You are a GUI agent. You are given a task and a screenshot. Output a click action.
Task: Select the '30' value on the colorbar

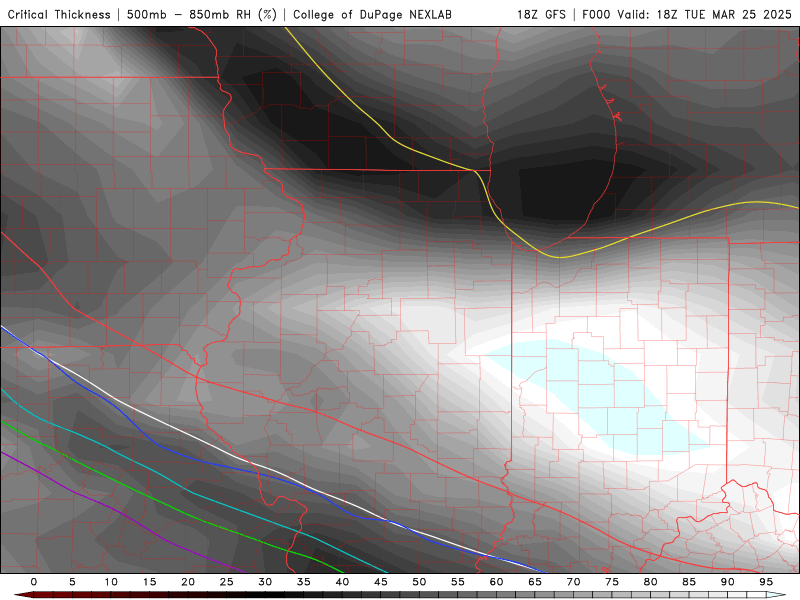(265, 582)
